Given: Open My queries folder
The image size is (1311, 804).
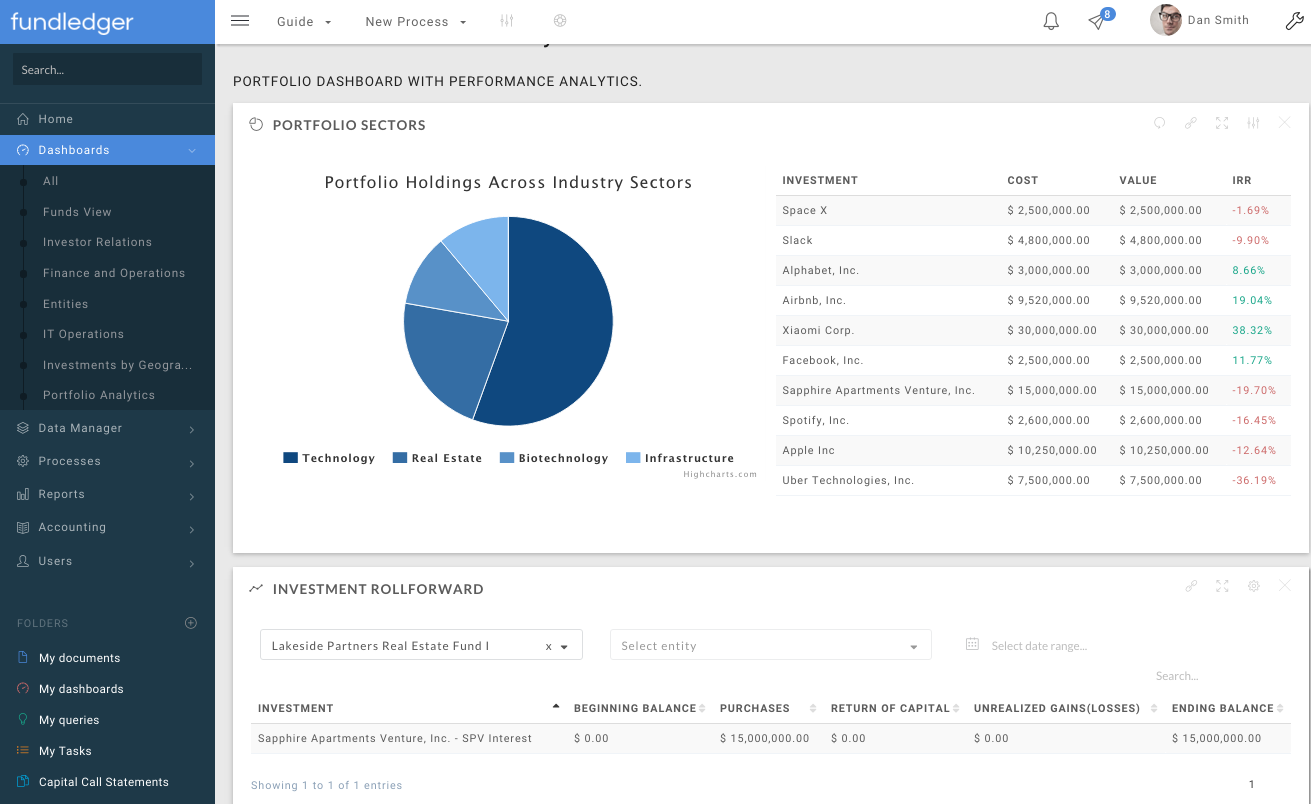Looking at the screenshot, I should point(69,720).
